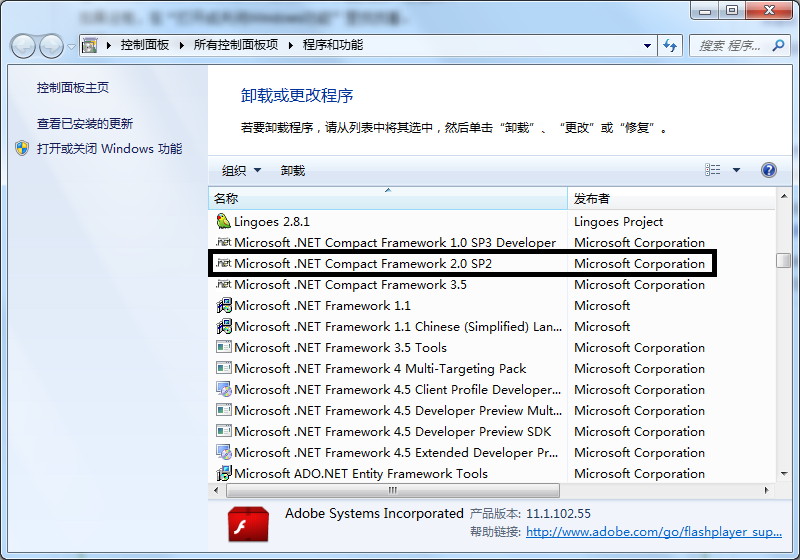
Task: Select 程序和功能 breadcrumb
Action: 333,45
